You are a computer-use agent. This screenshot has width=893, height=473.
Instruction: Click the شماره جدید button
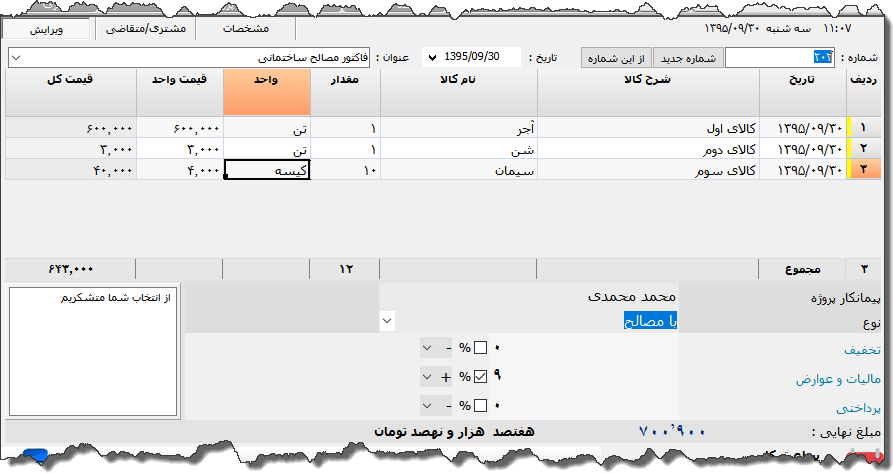point(688,58)
